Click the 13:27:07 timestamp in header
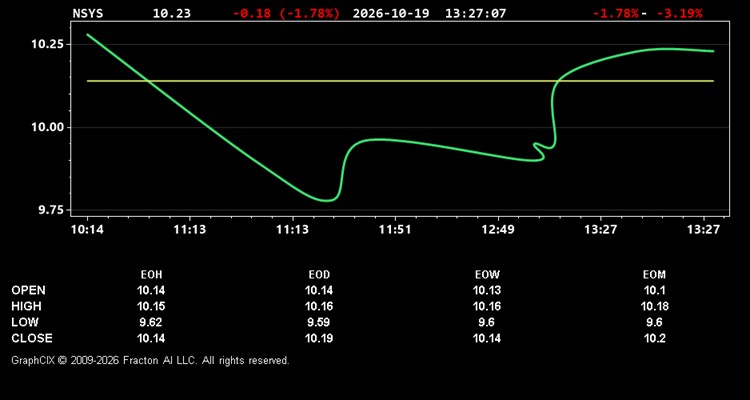 (x=475, y=13)
